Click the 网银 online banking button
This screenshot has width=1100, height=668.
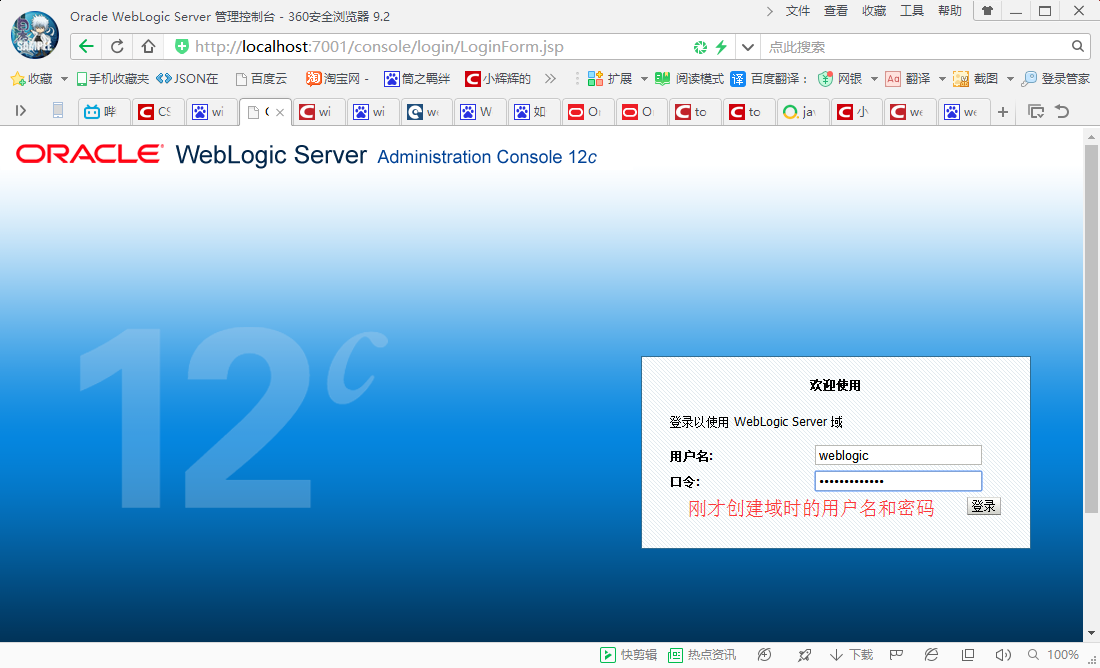[x=840, y=79]
